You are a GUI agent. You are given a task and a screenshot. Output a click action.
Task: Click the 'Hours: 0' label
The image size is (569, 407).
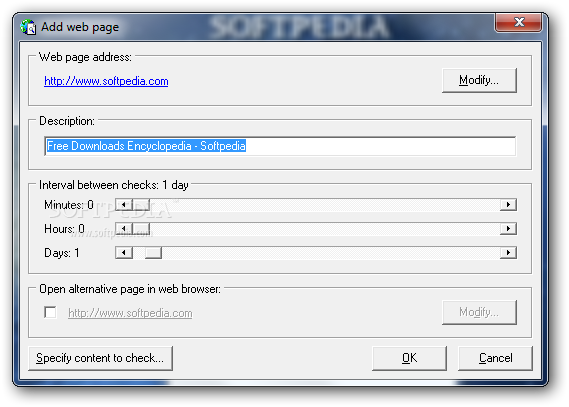[x=64, y=229]
